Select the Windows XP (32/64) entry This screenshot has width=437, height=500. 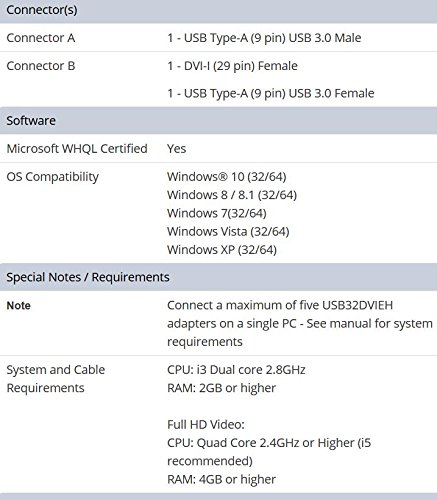pos(222,250)
